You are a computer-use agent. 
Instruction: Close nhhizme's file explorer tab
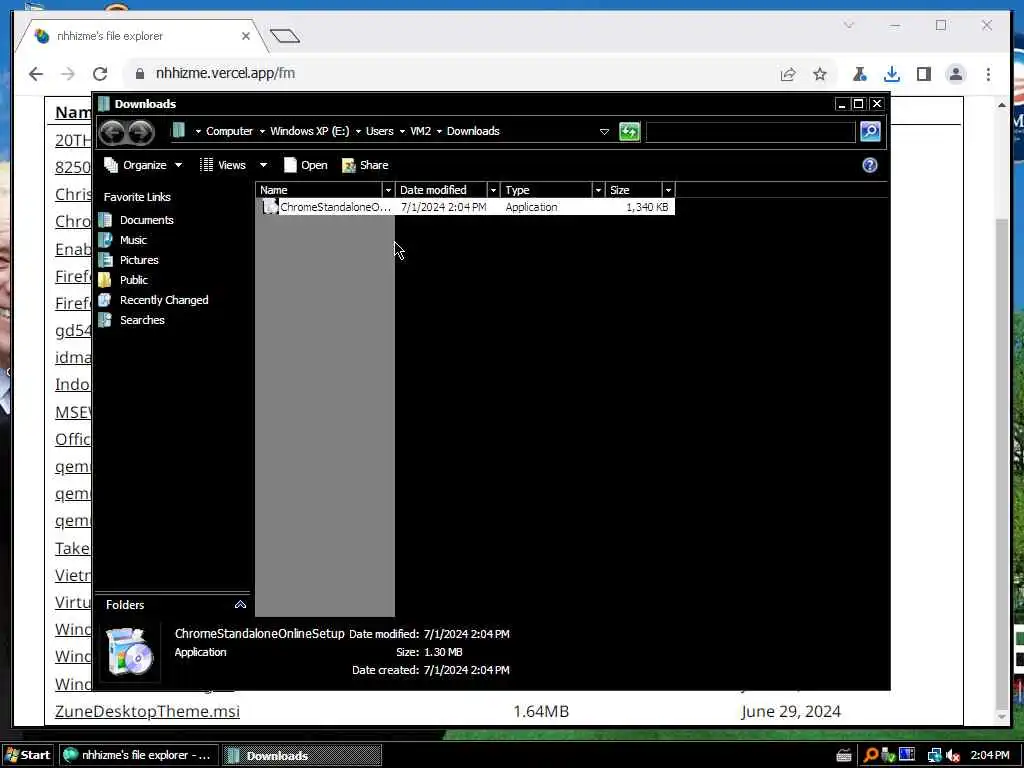pyautogui.click(x=246, y=36)
